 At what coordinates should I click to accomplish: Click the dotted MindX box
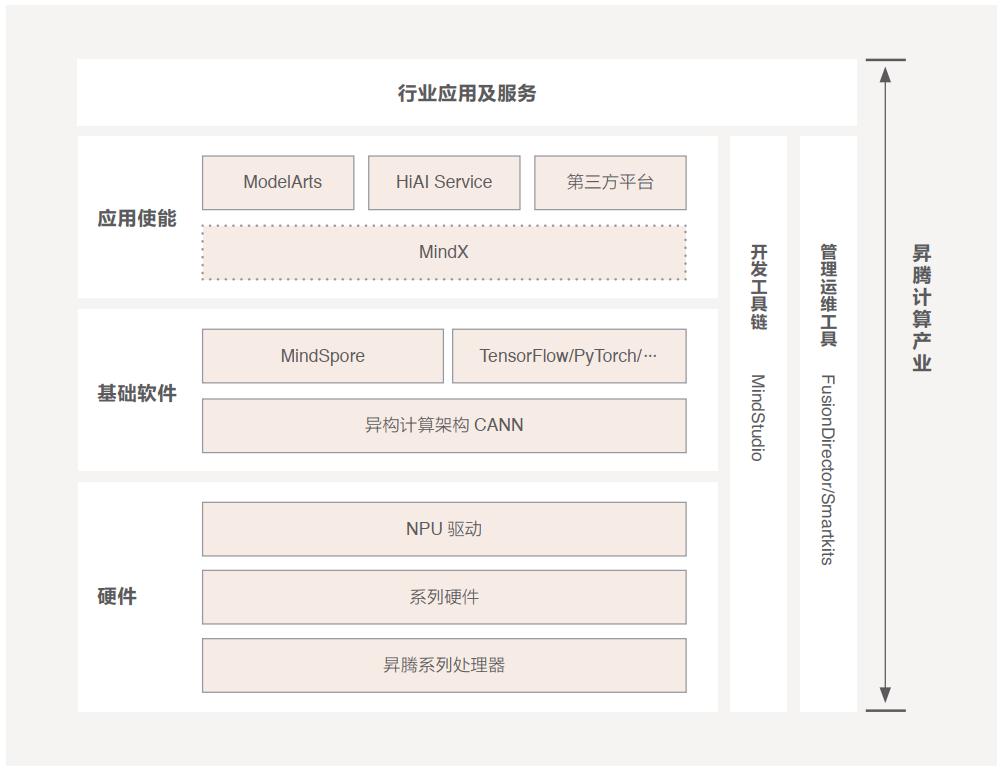tap(444, 253)
